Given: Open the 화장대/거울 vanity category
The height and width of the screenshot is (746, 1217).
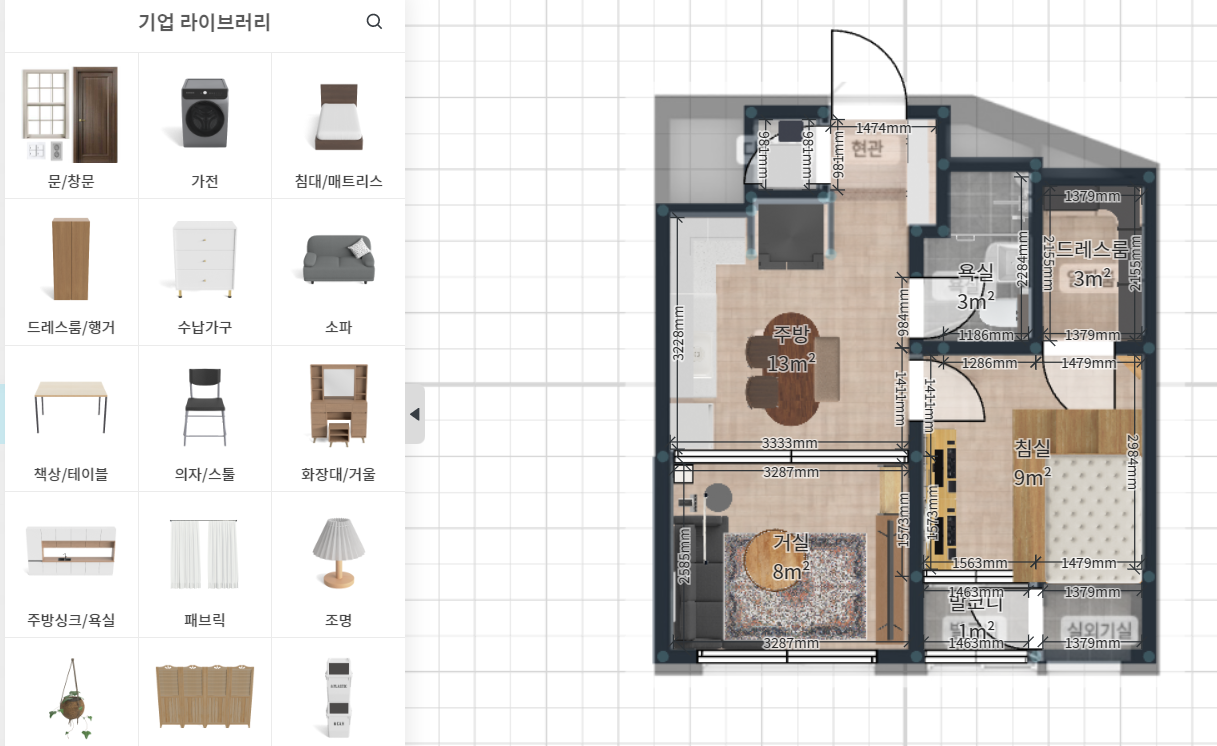Looking at the screenshot, I should [x=338, y=418].
